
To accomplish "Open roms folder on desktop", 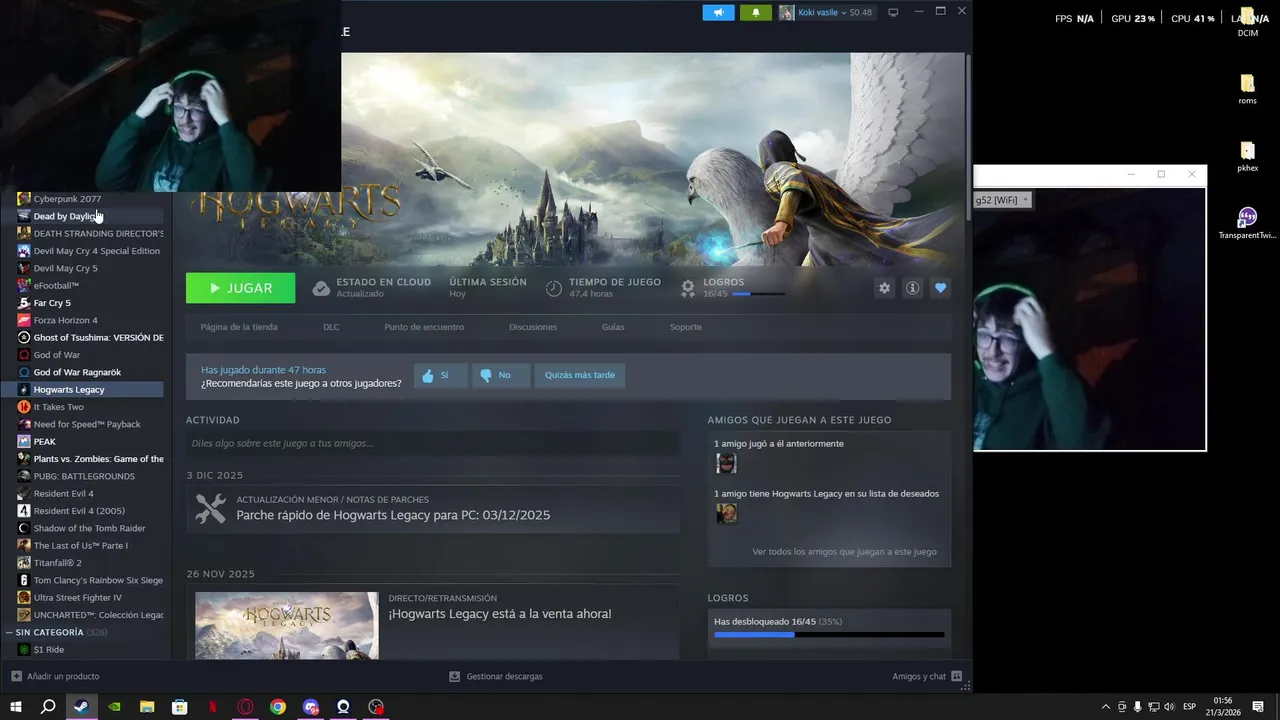I will 1248,88.
